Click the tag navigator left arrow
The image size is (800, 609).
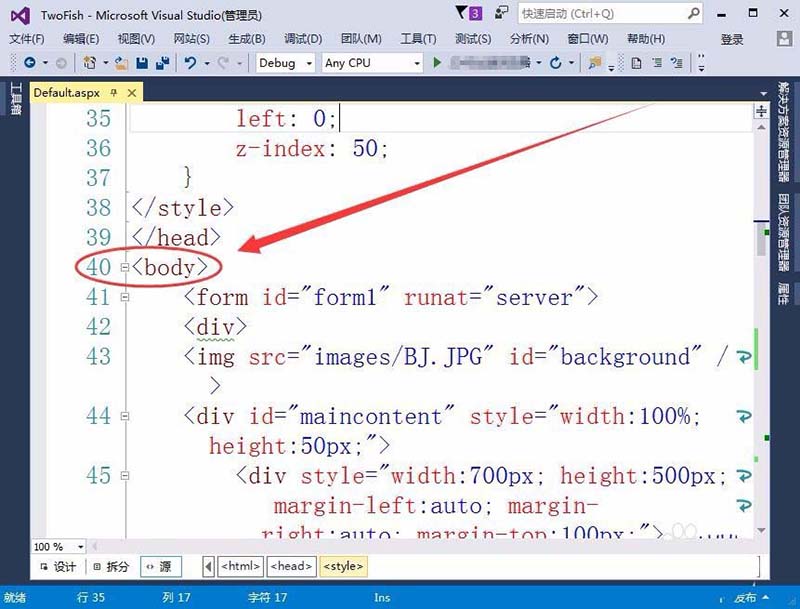click(208, 566)
